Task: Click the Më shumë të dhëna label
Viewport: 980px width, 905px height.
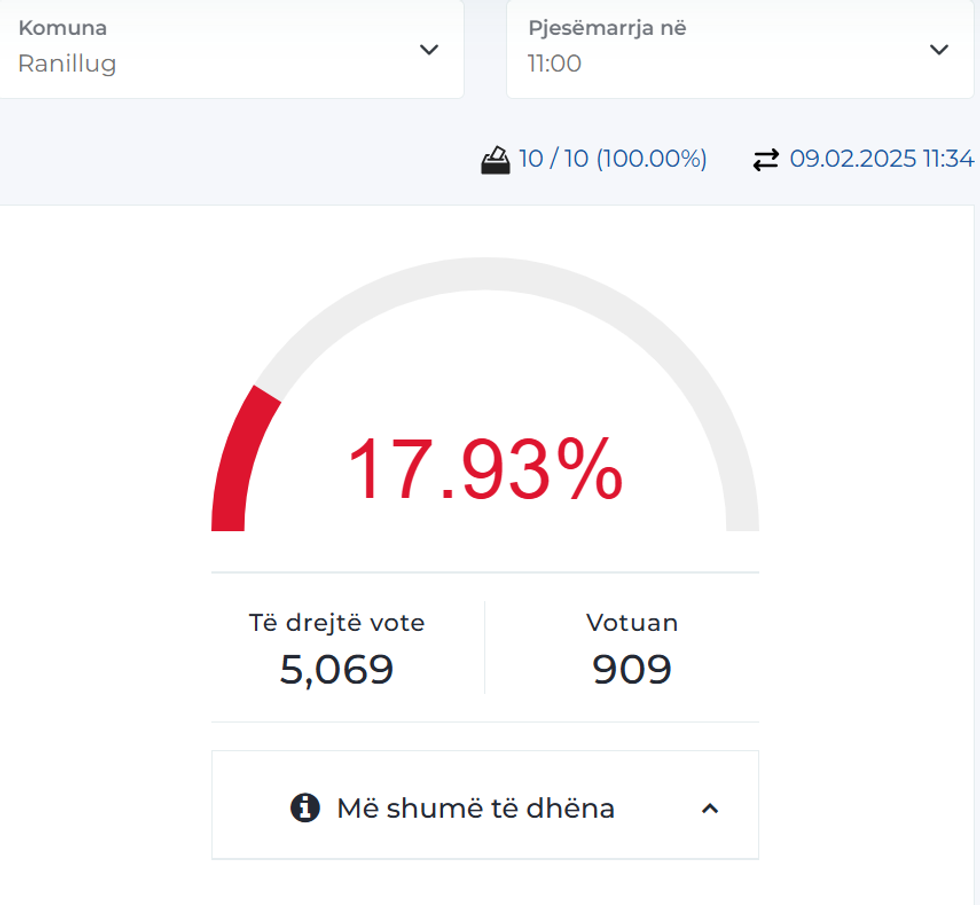Action: click(475, 808)
